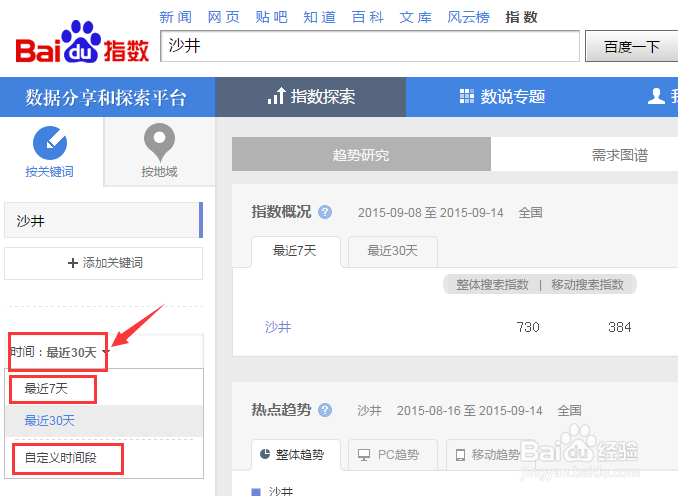This screenshot has height=496, width=678.
Task: Click the value 384 in index table
Action: (x=620, y=327)
